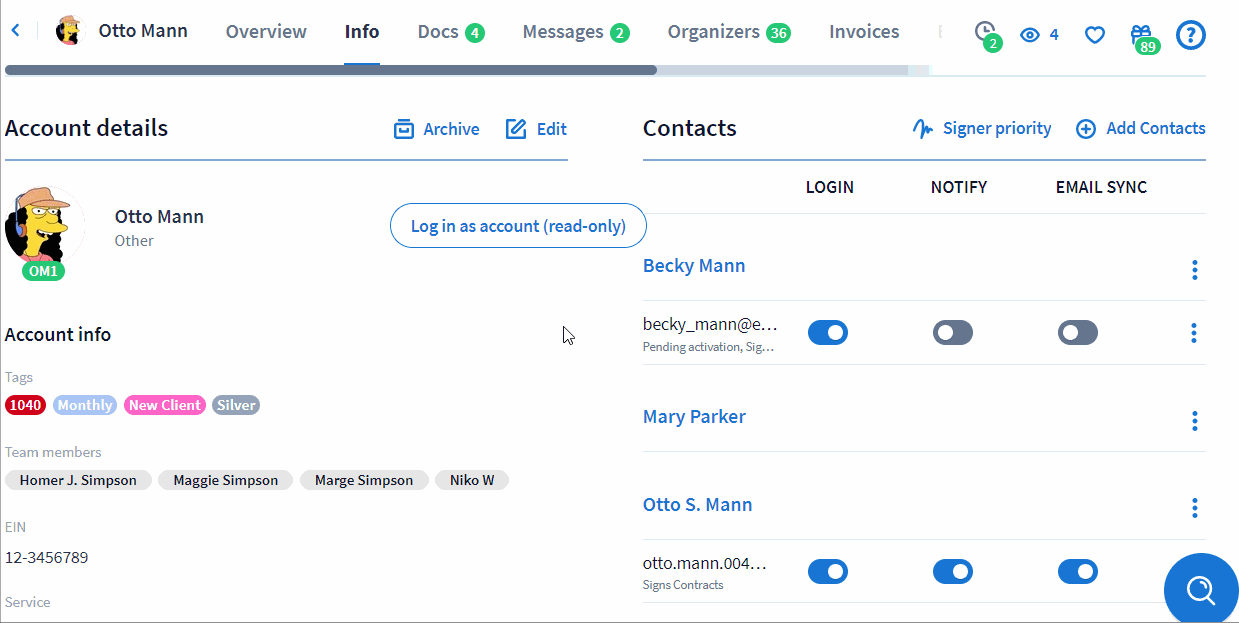This screenshot has width=1239, height=623.
Task: Disable login toggle for becky_mann email
Action: click(x=827, y=333)
